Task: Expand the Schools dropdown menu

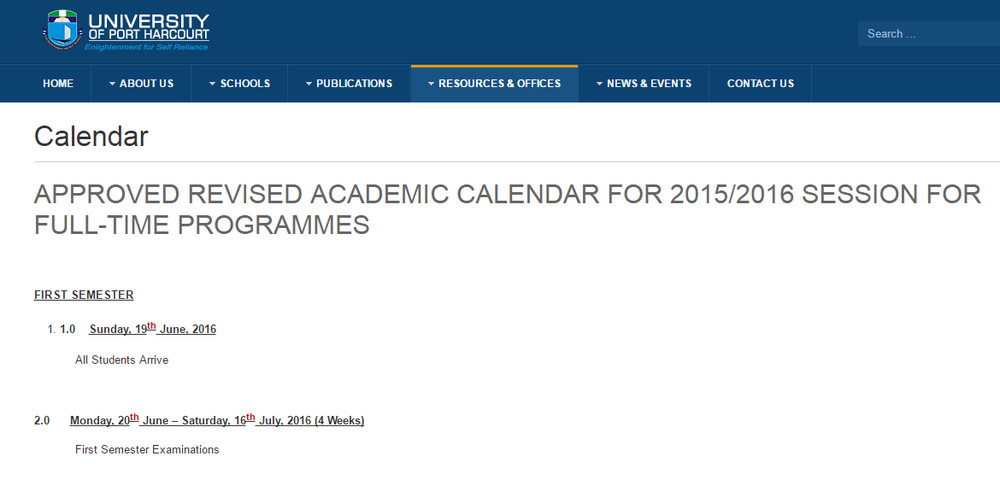Action: click(239, 84)
